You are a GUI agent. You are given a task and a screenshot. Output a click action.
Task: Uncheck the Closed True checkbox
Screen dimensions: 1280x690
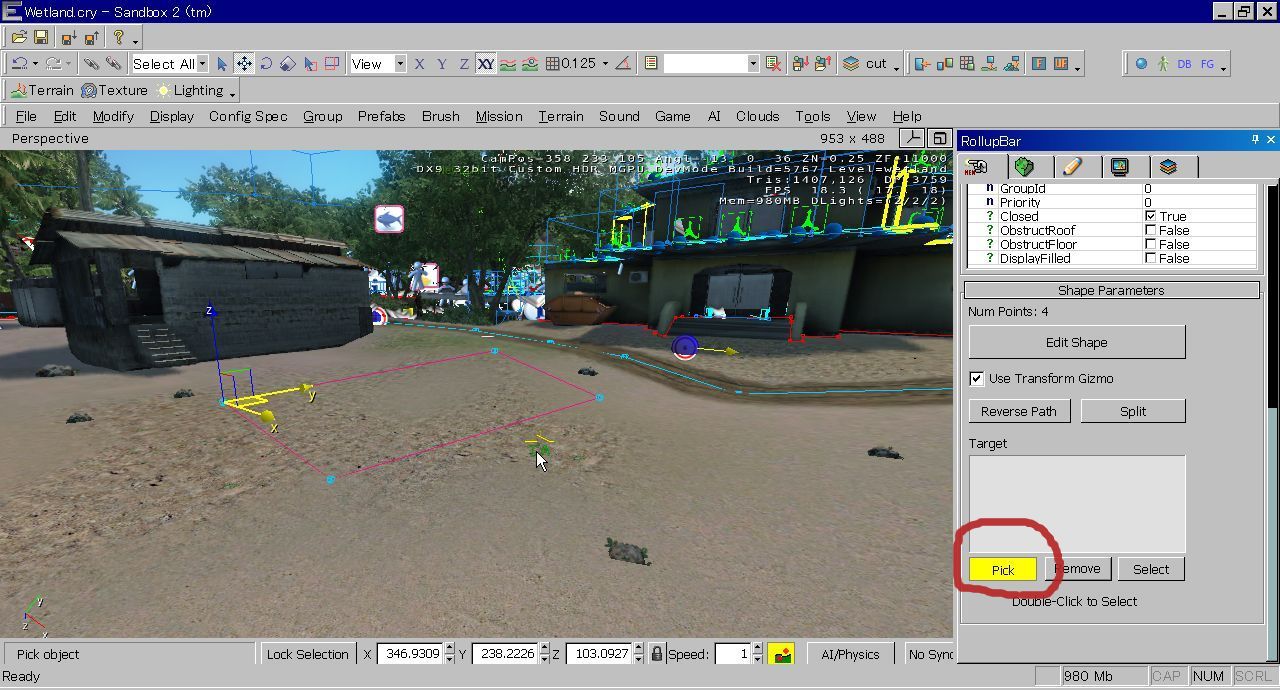(x=1150, y=216)
